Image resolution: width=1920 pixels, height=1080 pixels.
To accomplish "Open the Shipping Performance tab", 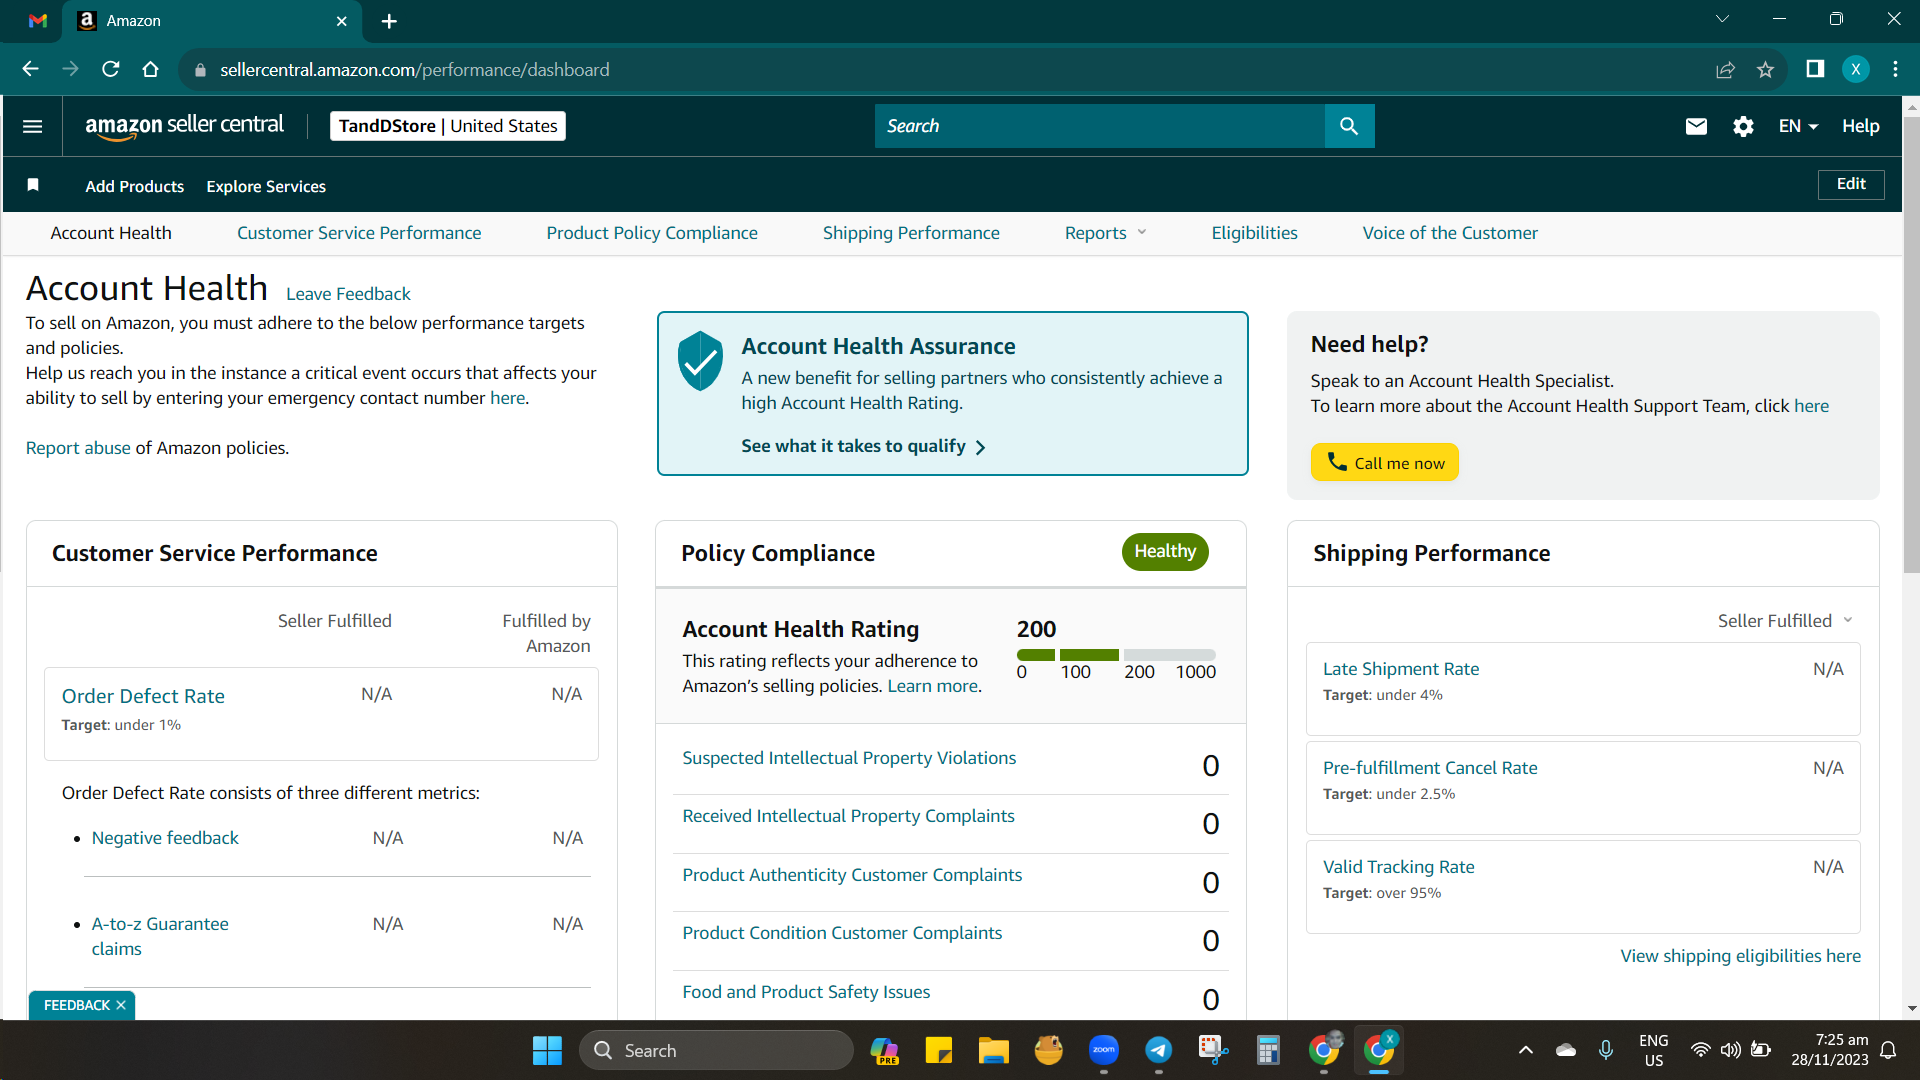I will [x=911, y=233].
